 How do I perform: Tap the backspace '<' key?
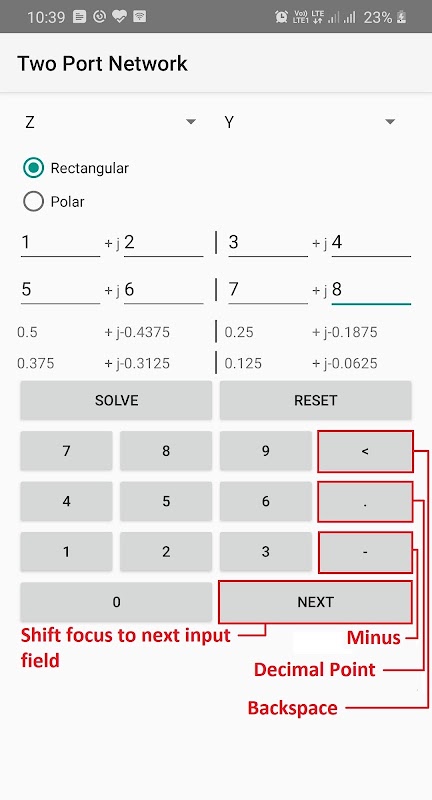point(365,452)
